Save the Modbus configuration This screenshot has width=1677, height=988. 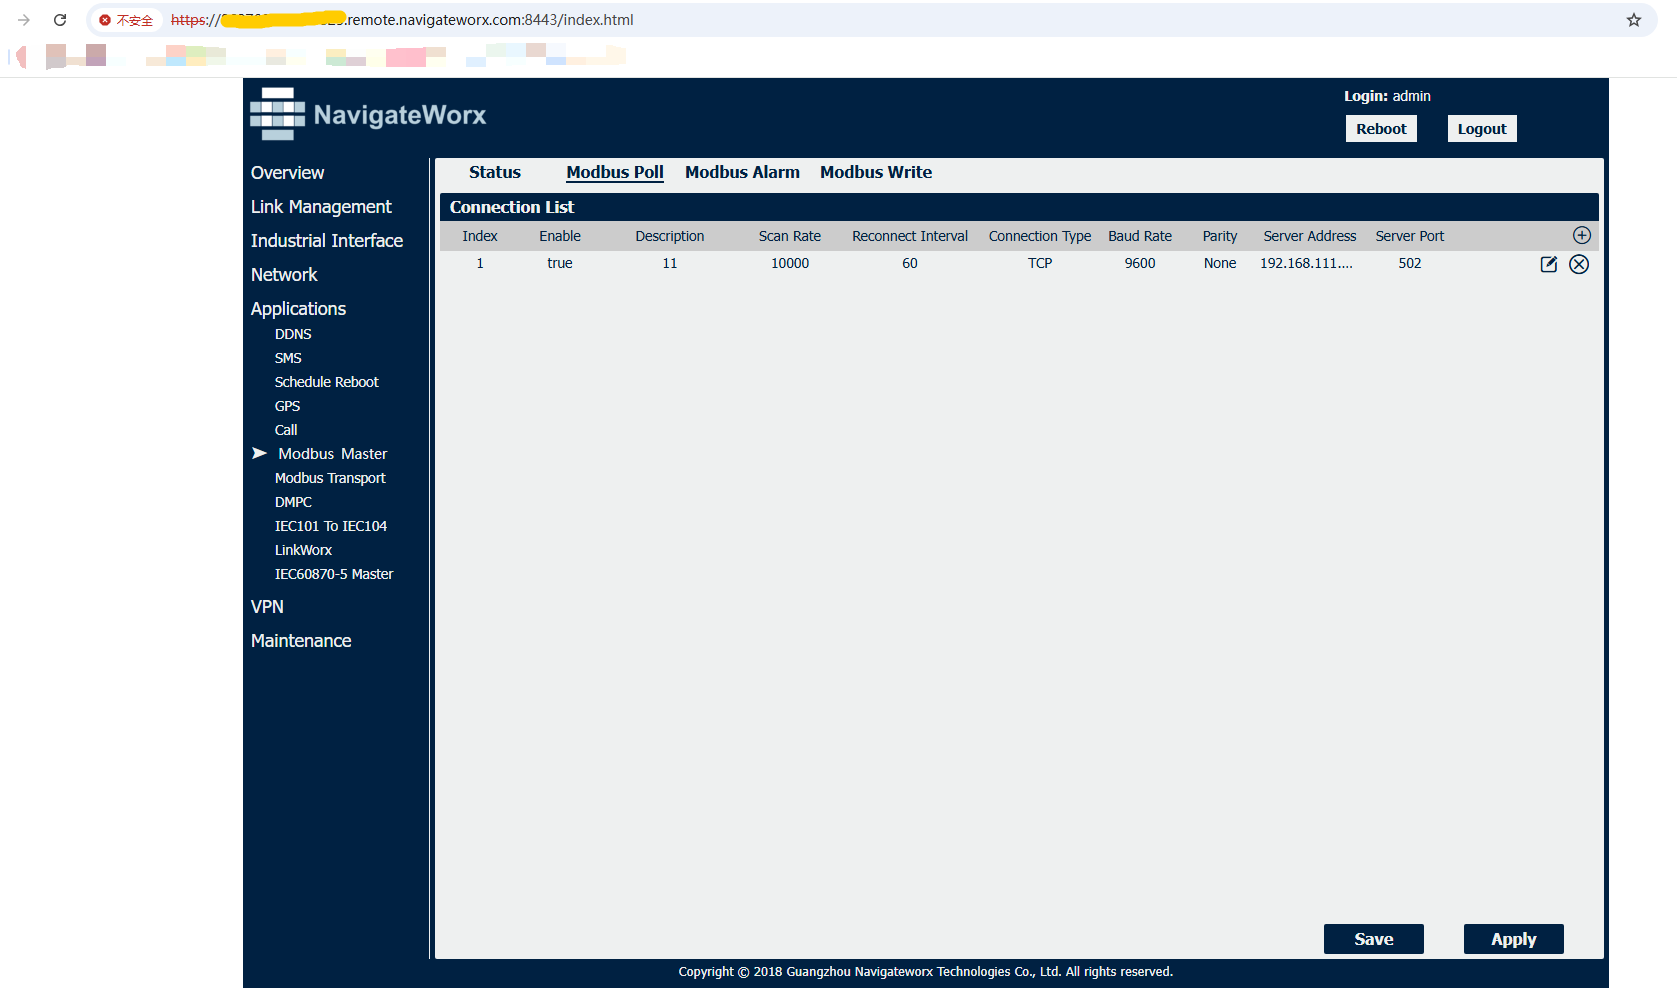1373,939
